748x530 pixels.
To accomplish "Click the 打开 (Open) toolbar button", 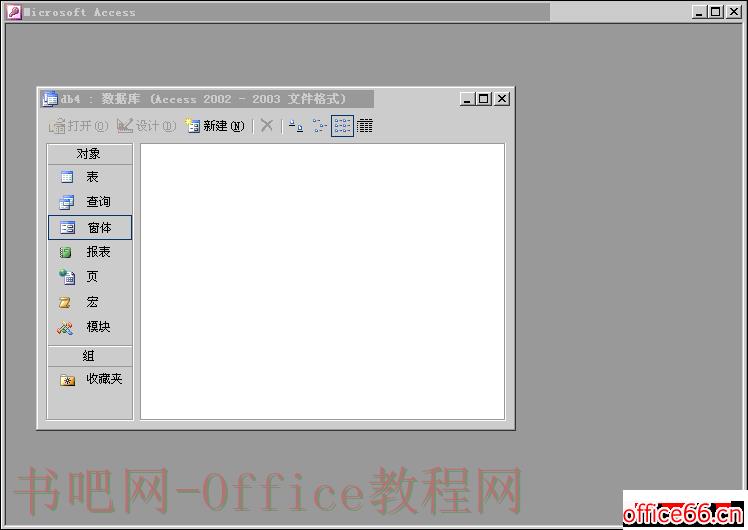I will [x=78, y=126].
